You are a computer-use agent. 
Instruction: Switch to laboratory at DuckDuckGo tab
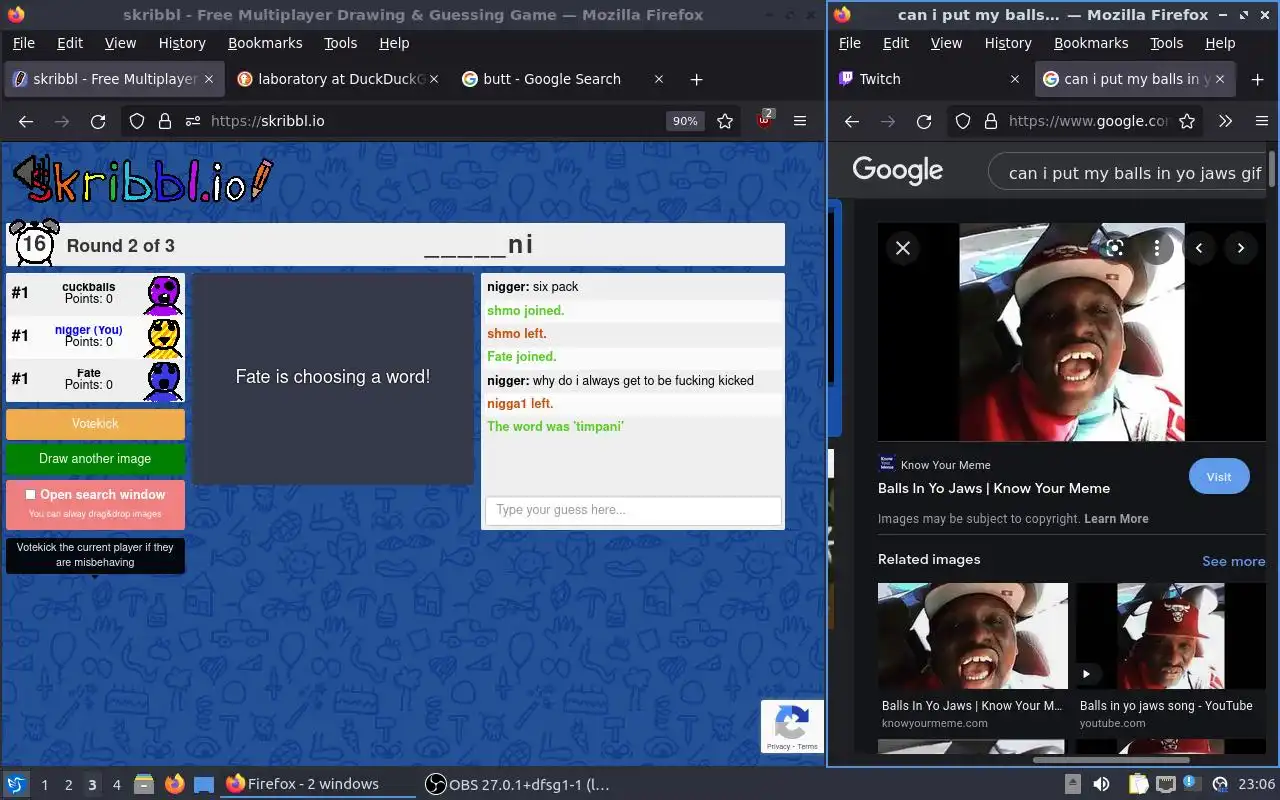(340, 79)
